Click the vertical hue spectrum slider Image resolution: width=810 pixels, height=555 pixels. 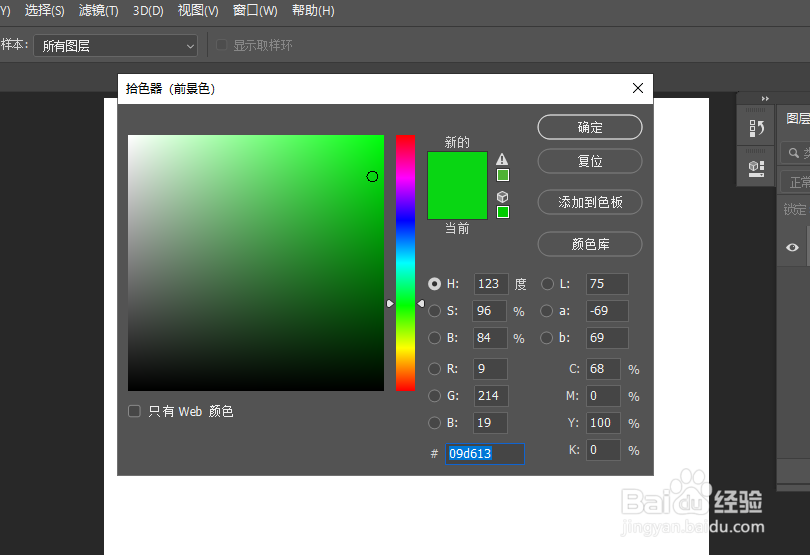pyautogui.click(x=406, y=263)
